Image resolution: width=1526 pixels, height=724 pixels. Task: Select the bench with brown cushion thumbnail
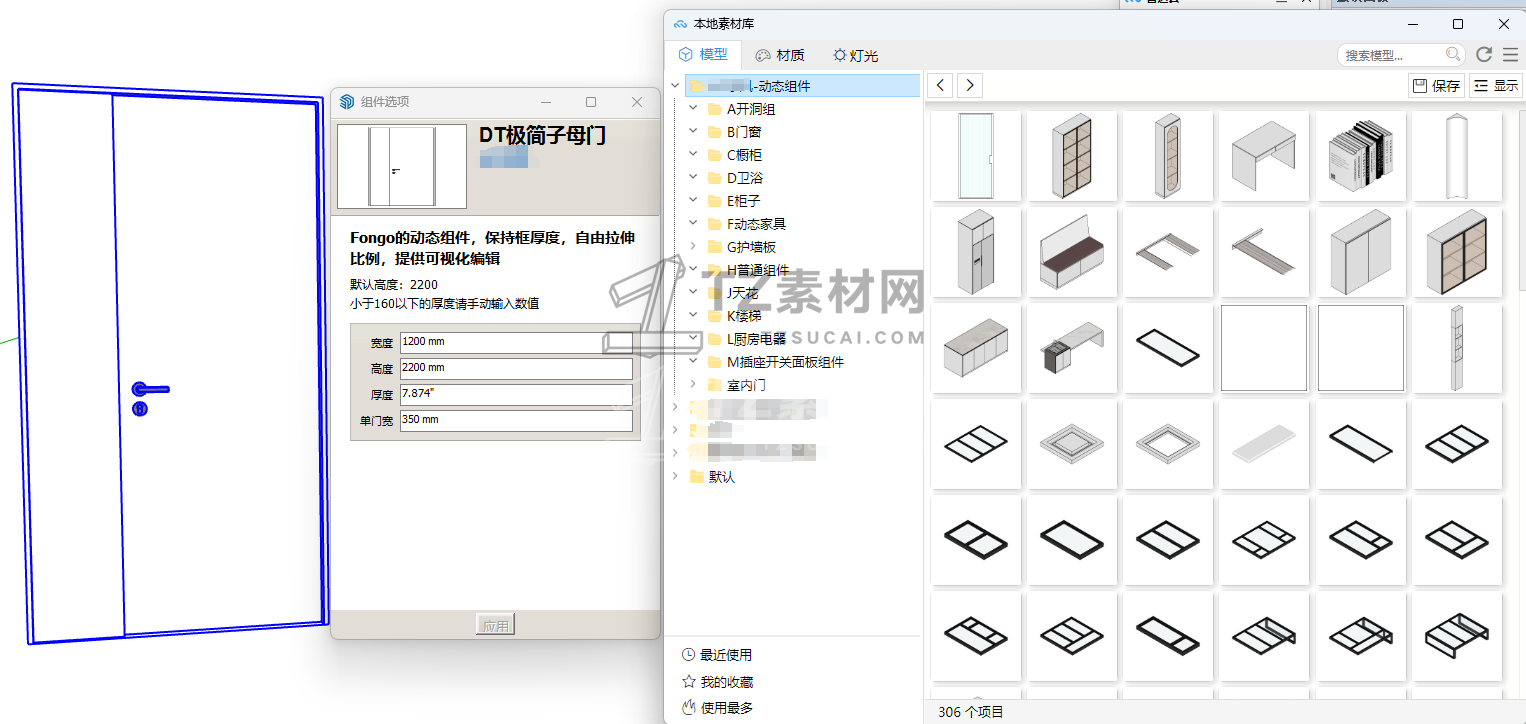tap(1072, 252)
